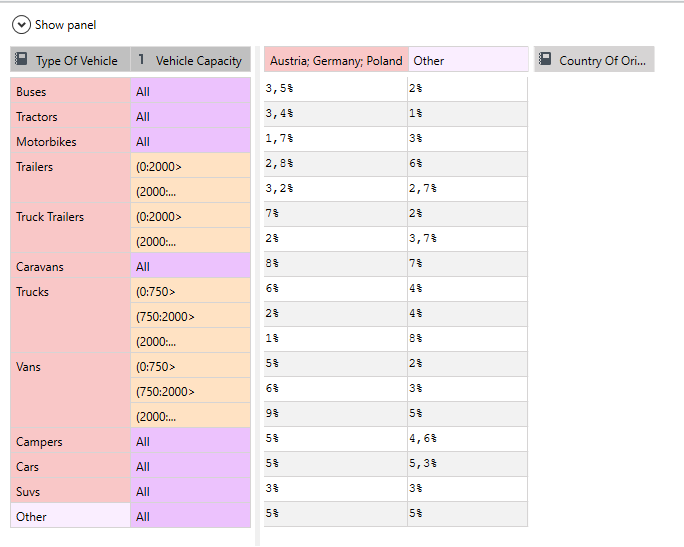Click Vans (750:2000> capacity cell
The image size is (684, 547).
click(191, 390)
